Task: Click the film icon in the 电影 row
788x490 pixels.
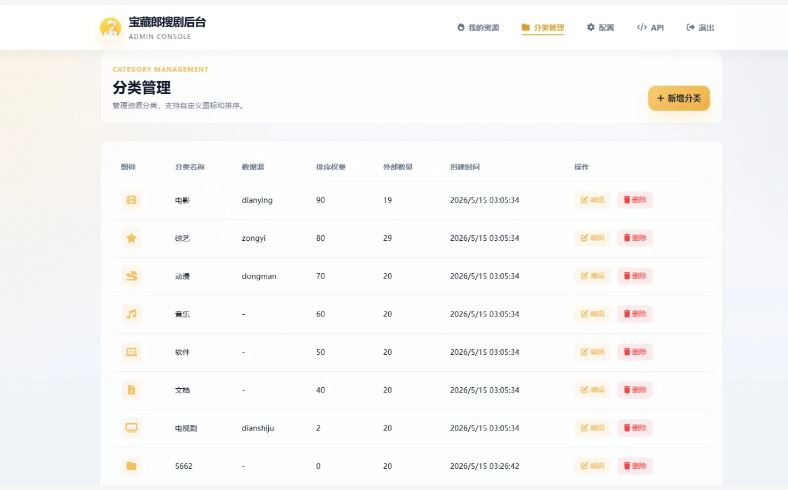Action: (131, 200)
